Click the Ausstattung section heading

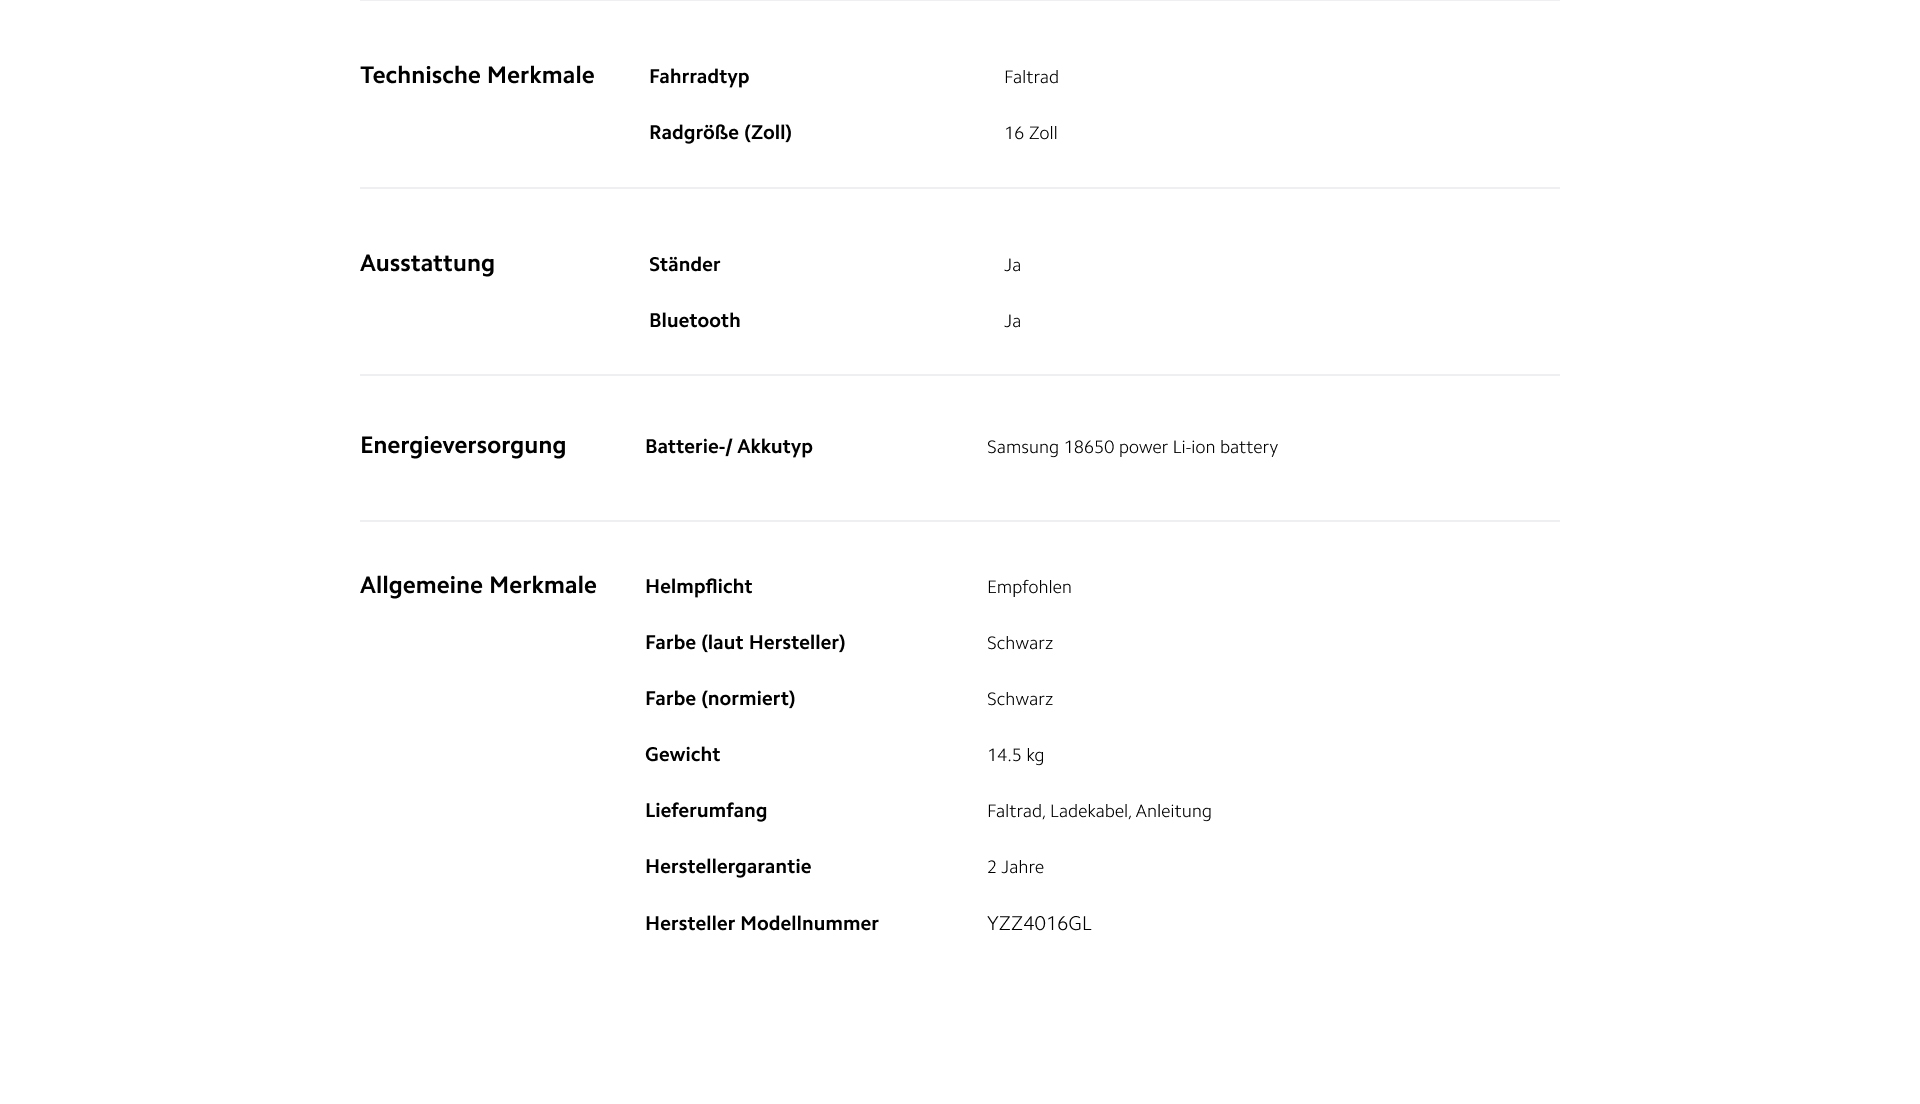tap(427, 264)
